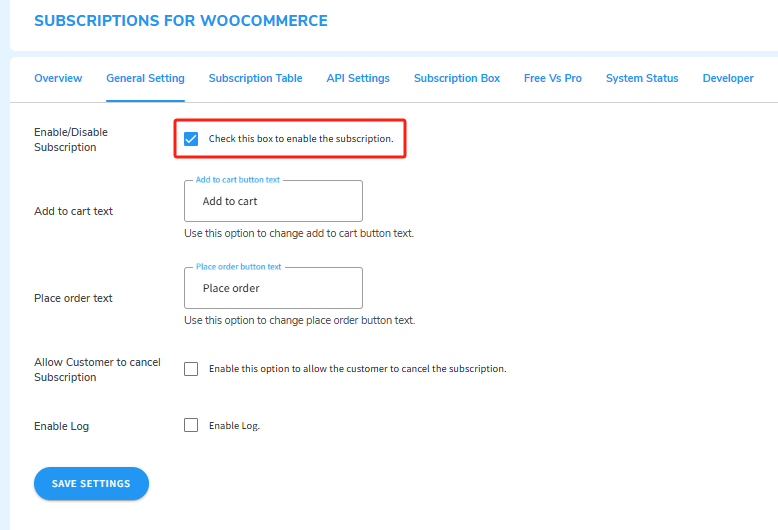Enable the Log checkbox
The width and height of the screenshot is (778, 530).
coord(191,425)
